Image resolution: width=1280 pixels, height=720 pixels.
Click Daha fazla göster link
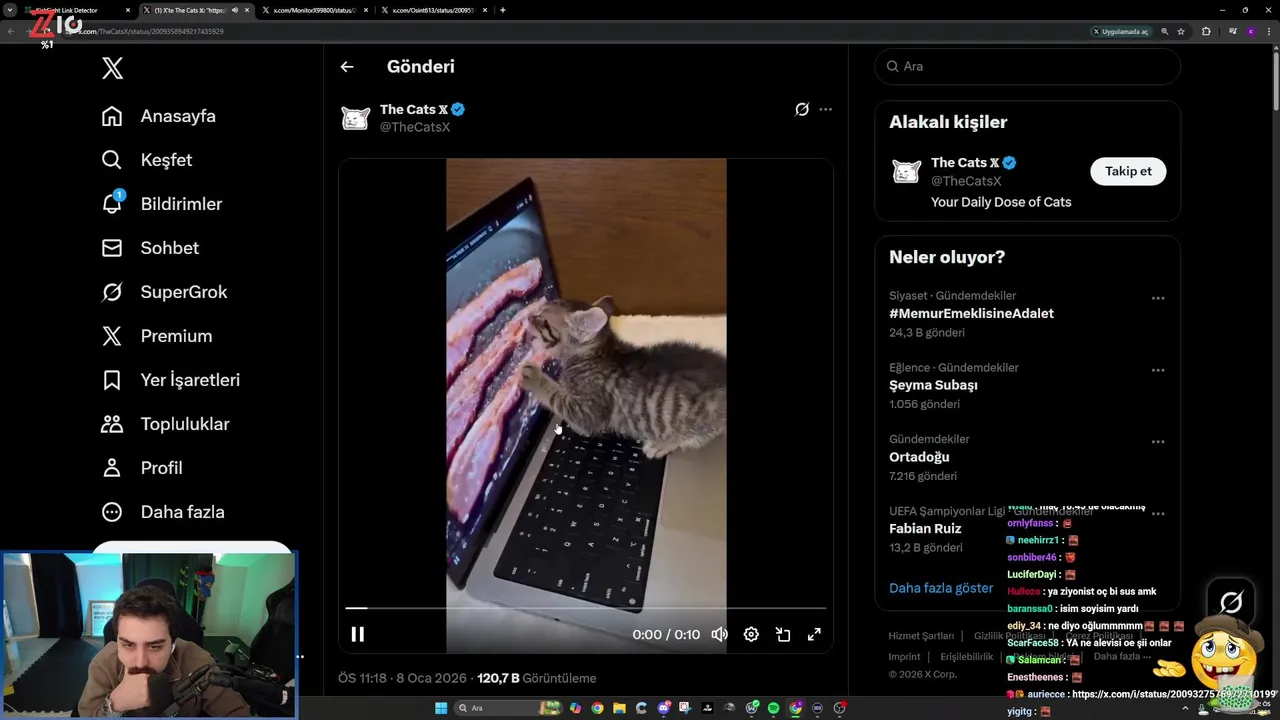click(x=941, y=588)
